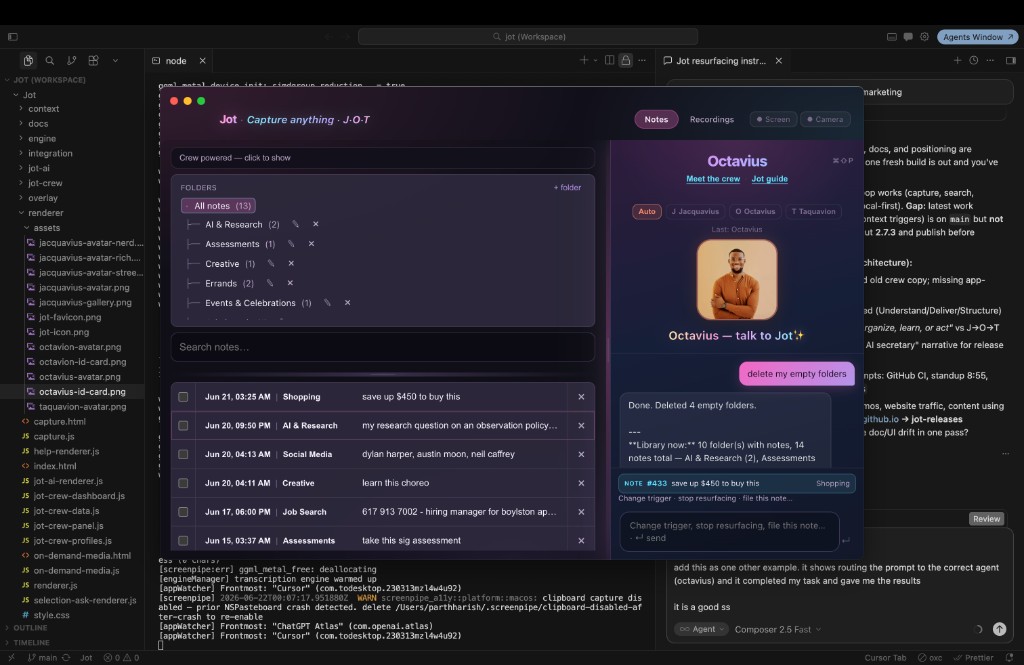Open the Composer 2.5 Fast model dropdown
Screen dimensions: 1024x665
pyautogui.click(x=778, y=630)
